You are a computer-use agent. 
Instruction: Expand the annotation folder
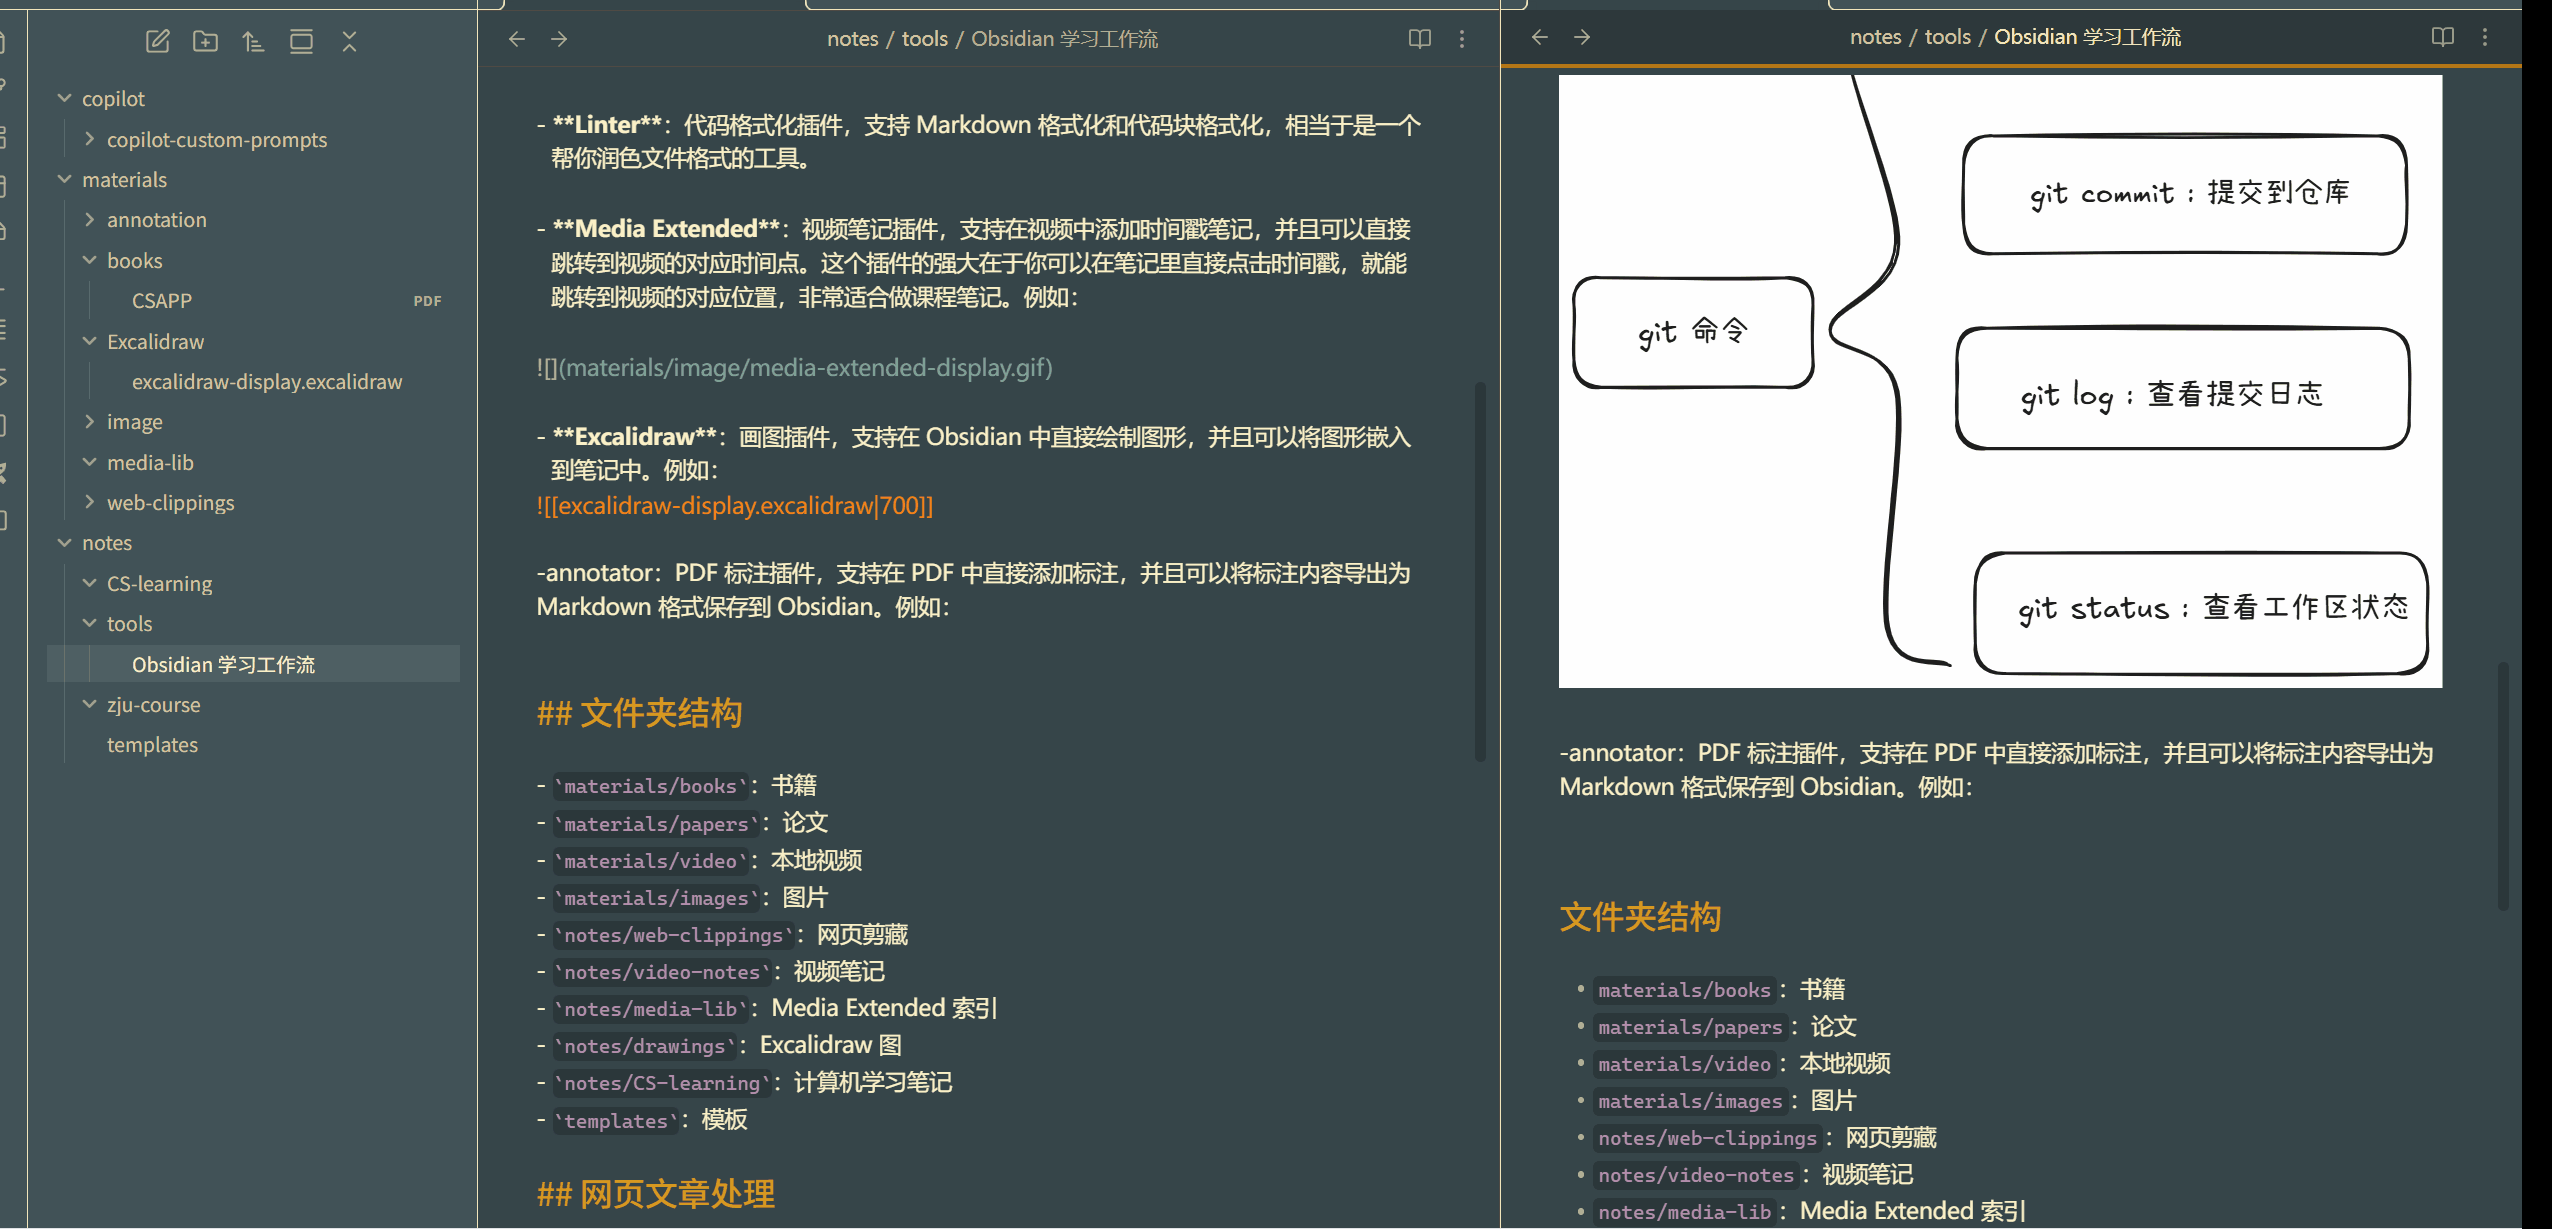click(x=90, y=219)
